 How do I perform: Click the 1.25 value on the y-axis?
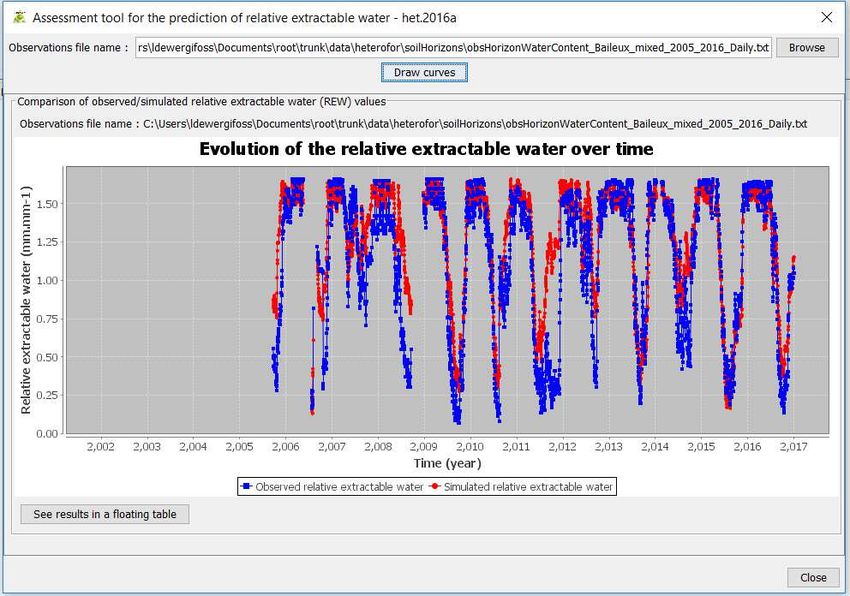click(x=47, y=242)
